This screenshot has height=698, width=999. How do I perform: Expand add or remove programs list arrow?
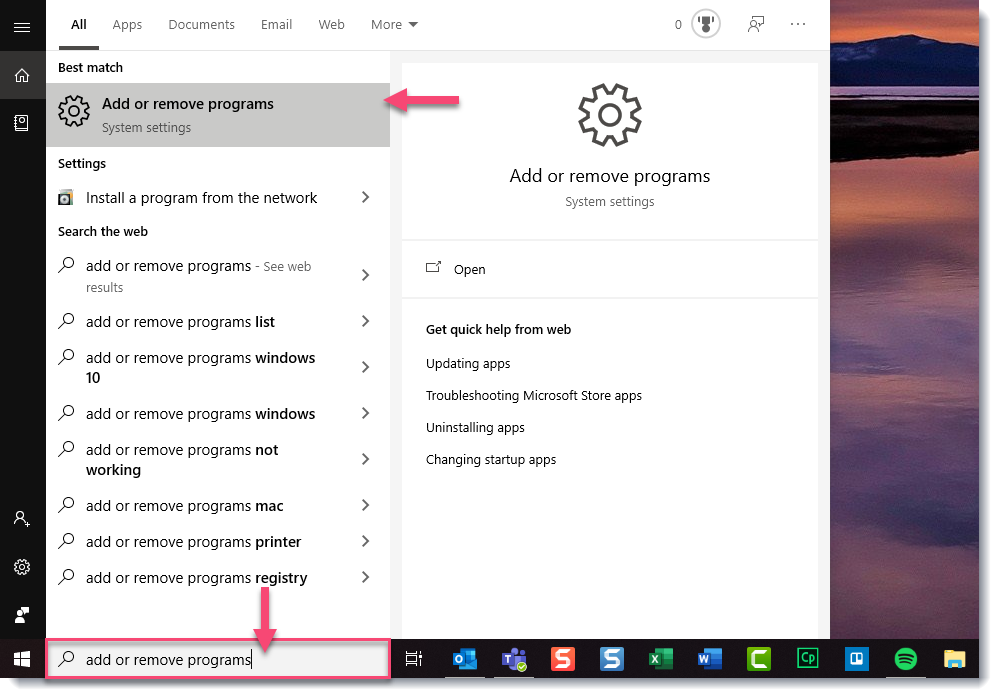366,322
